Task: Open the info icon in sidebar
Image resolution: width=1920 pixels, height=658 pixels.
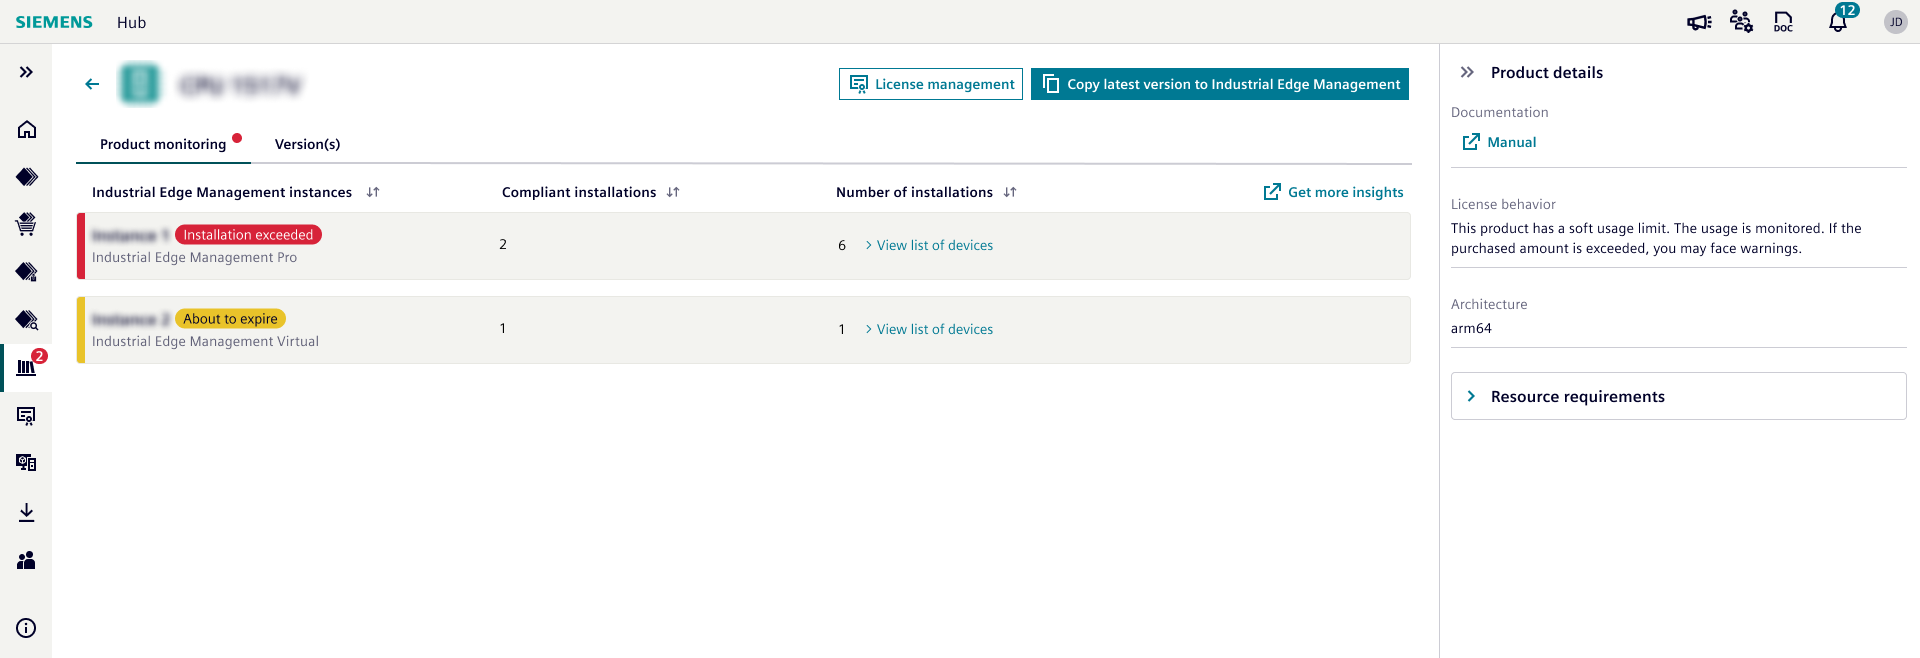Action: click(27, 628)
